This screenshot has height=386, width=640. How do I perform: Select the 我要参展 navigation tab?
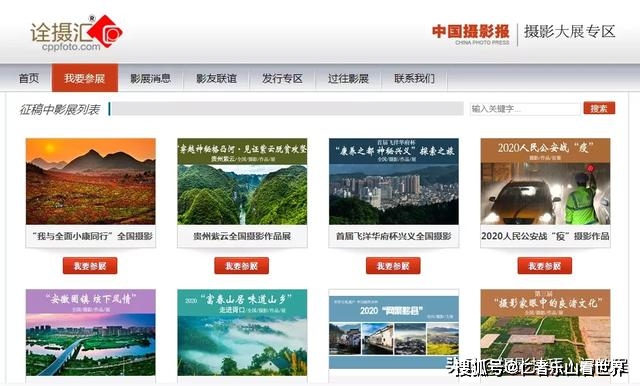click(84, 78)
